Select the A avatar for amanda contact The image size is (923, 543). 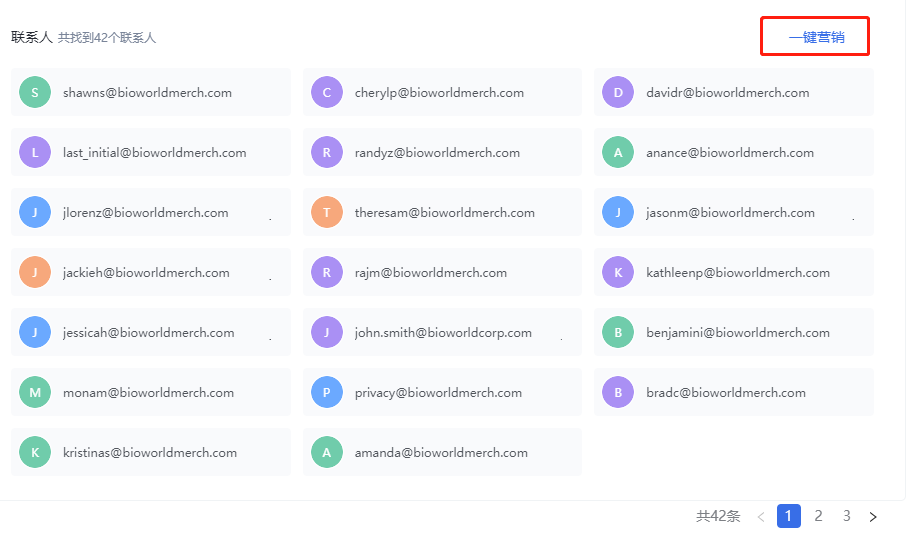pos(327,452)
